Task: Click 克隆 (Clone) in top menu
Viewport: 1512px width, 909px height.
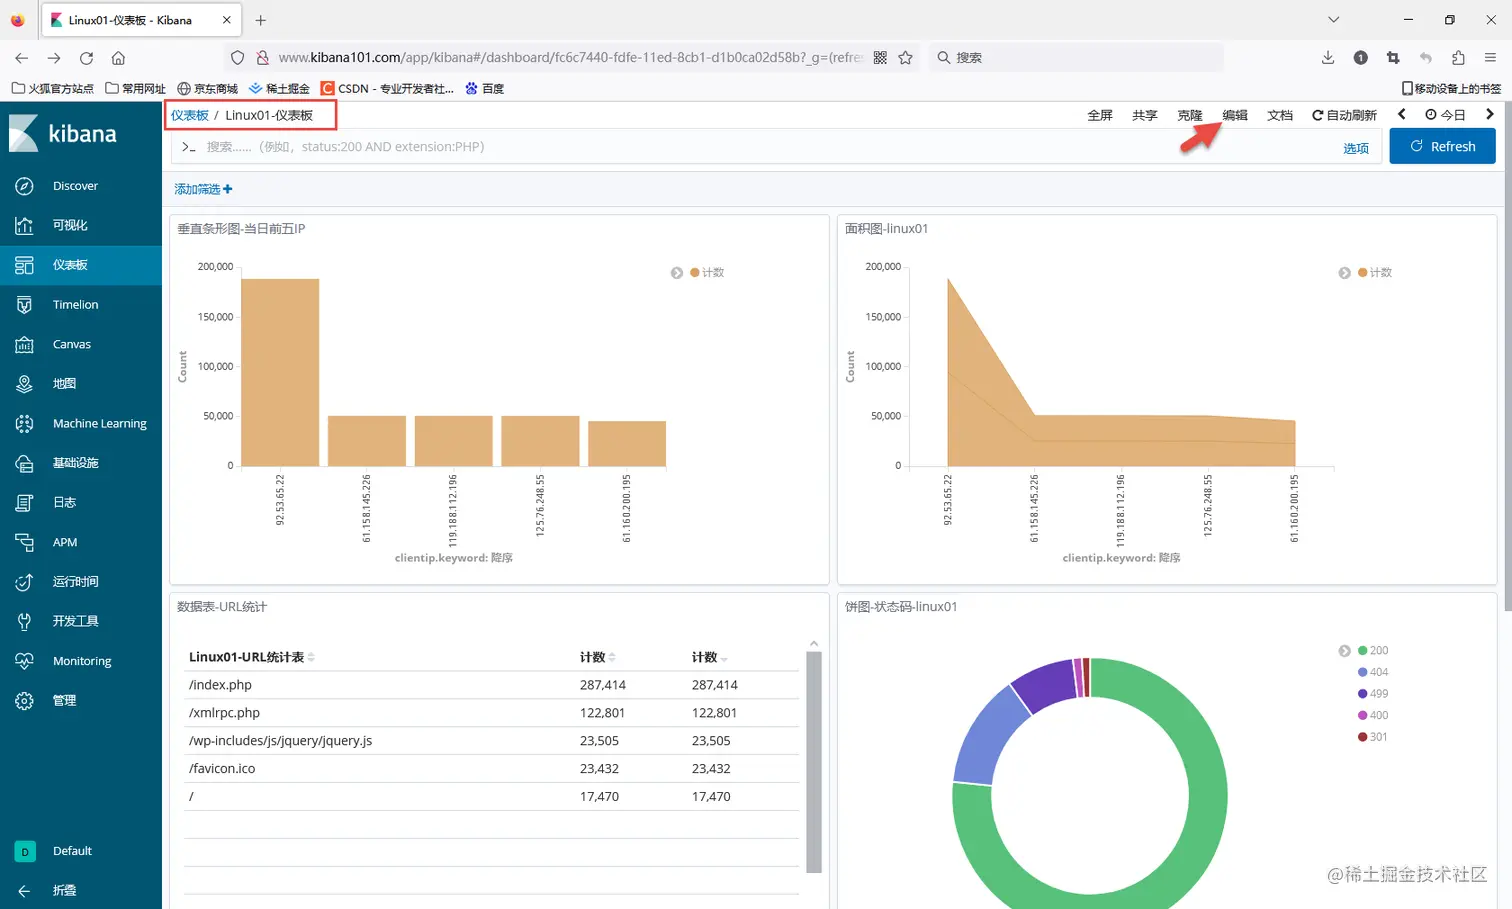Action: click(1190, 115)
